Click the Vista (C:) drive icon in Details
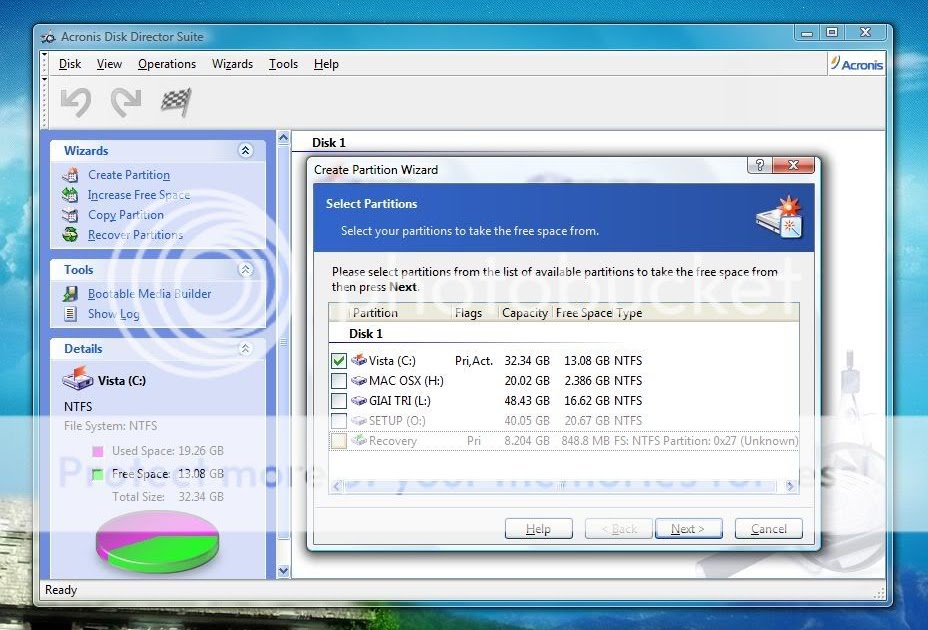The height and width of the screenshot is (630, 928). [78, 379]
